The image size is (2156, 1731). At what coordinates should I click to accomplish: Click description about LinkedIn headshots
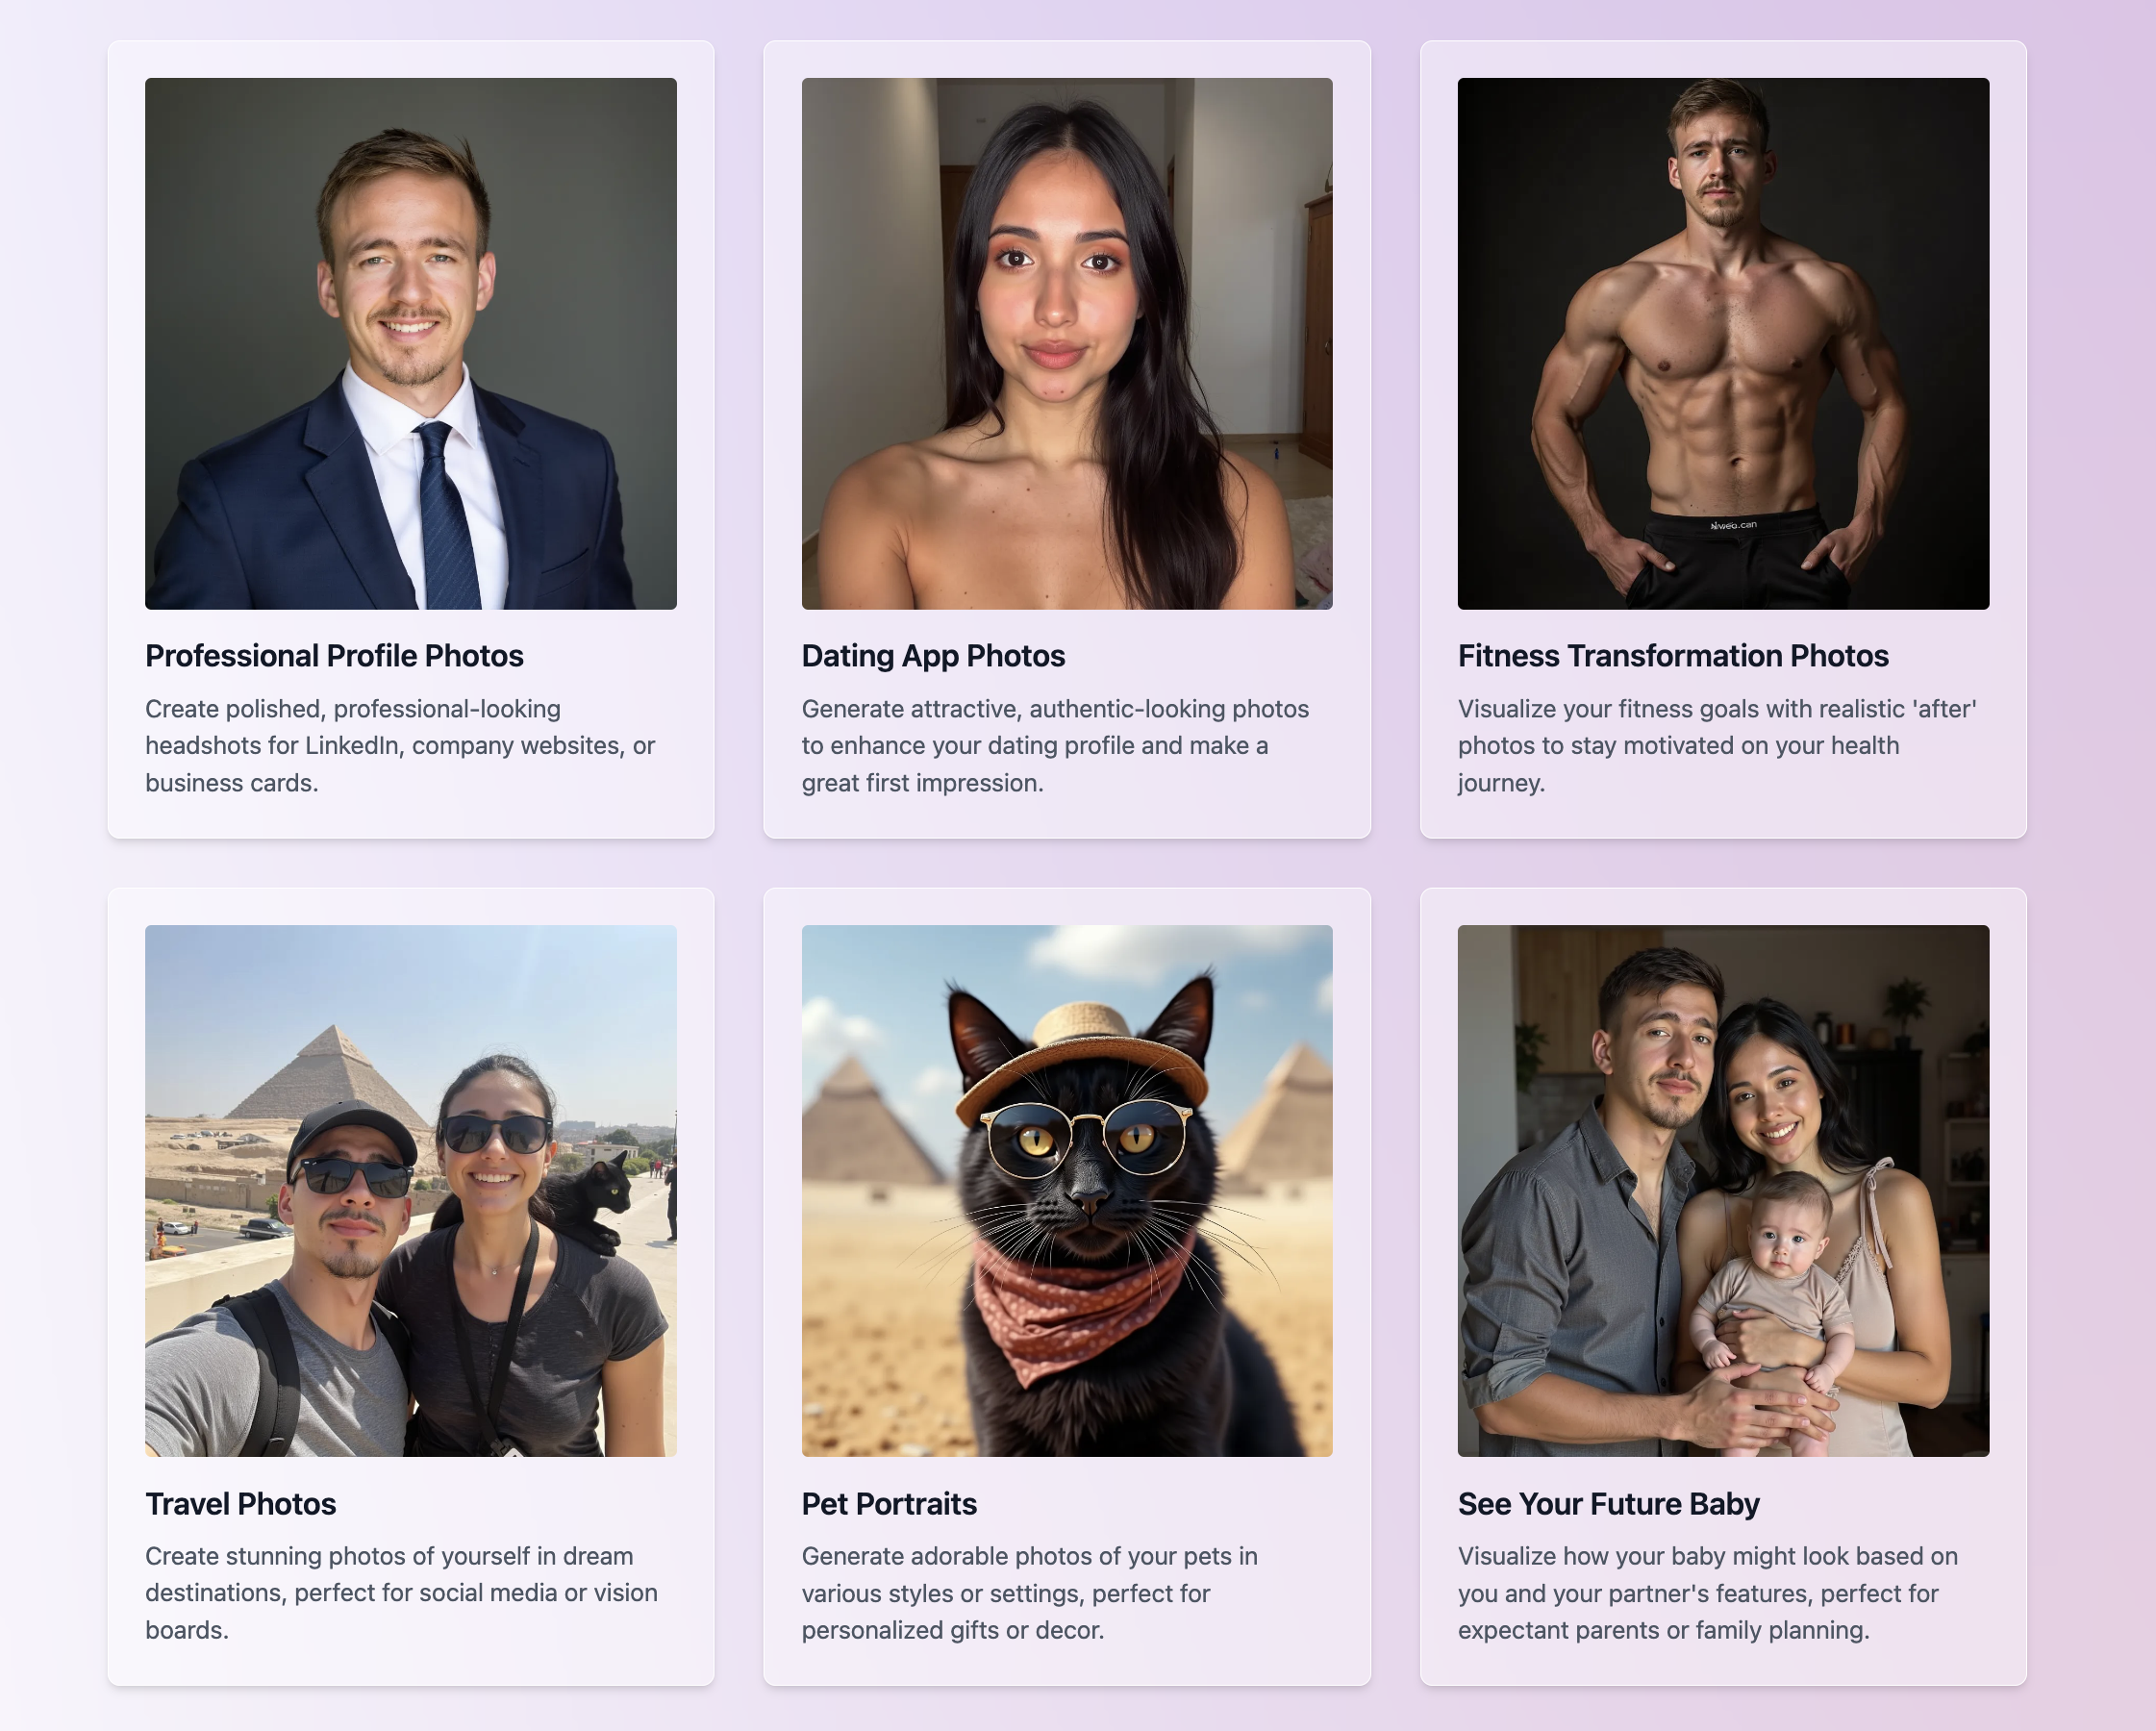pos(400,745)
